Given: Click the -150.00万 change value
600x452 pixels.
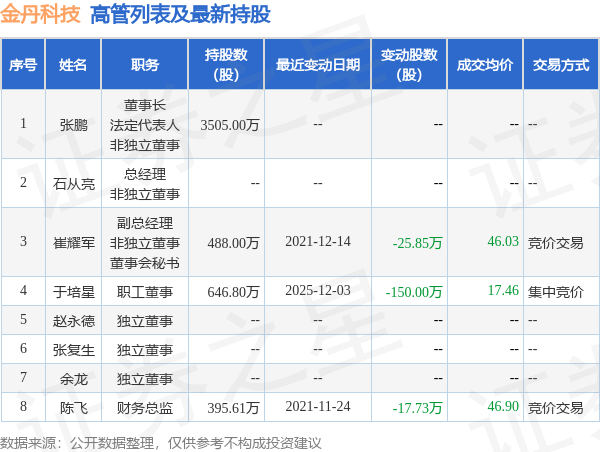Looking at the screenshot, I should pyautogui.click(x=414, y=292).
